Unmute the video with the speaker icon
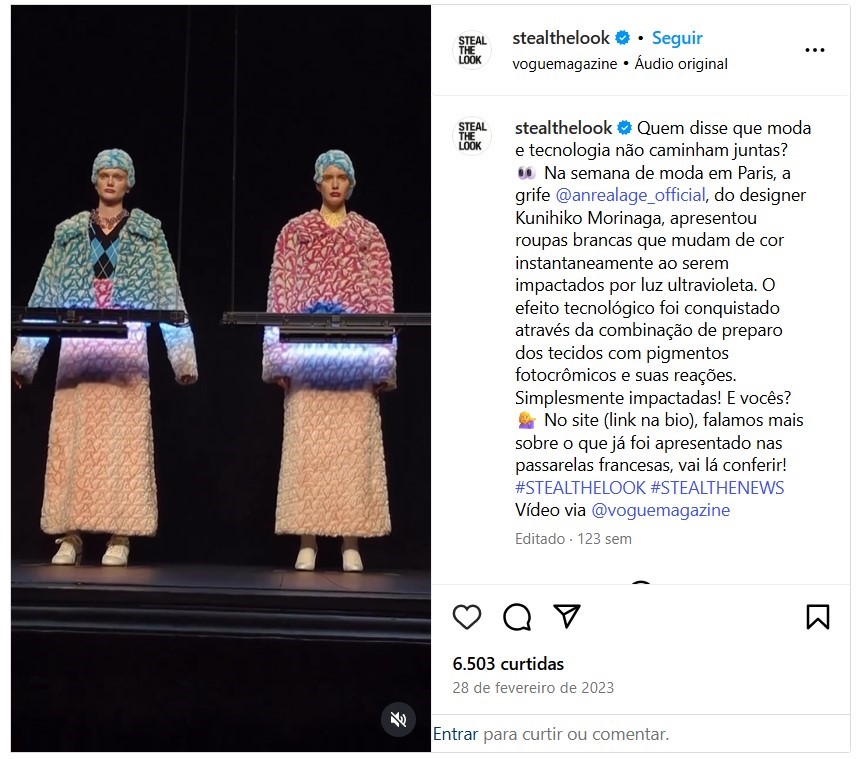858x759 pixels. (398, 719)
